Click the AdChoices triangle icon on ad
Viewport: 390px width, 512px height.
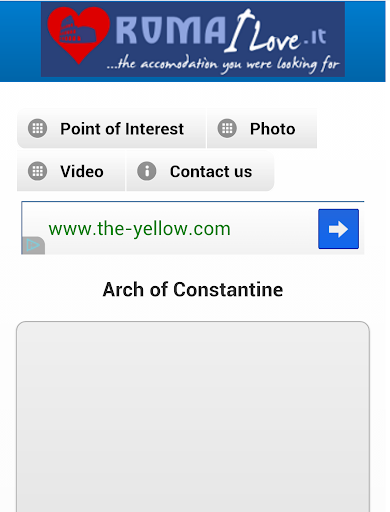(33, 246)
